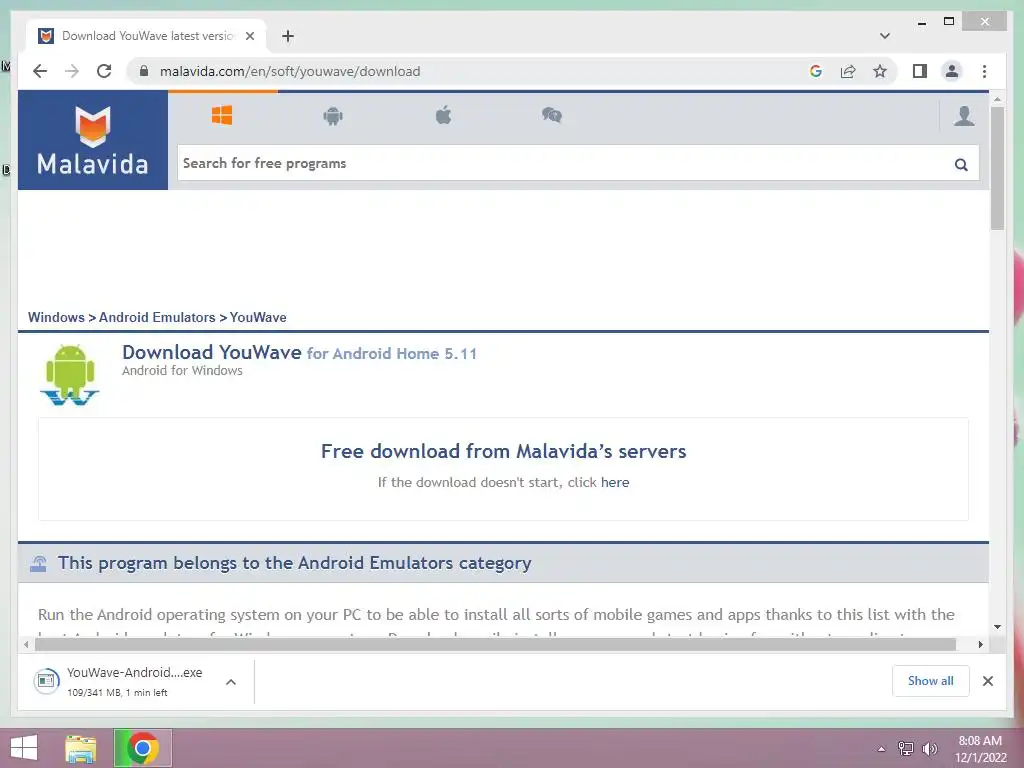
Task: Click the horizontal scrollbar thumb
Action: pyautogui.click(x=495, y=645)
